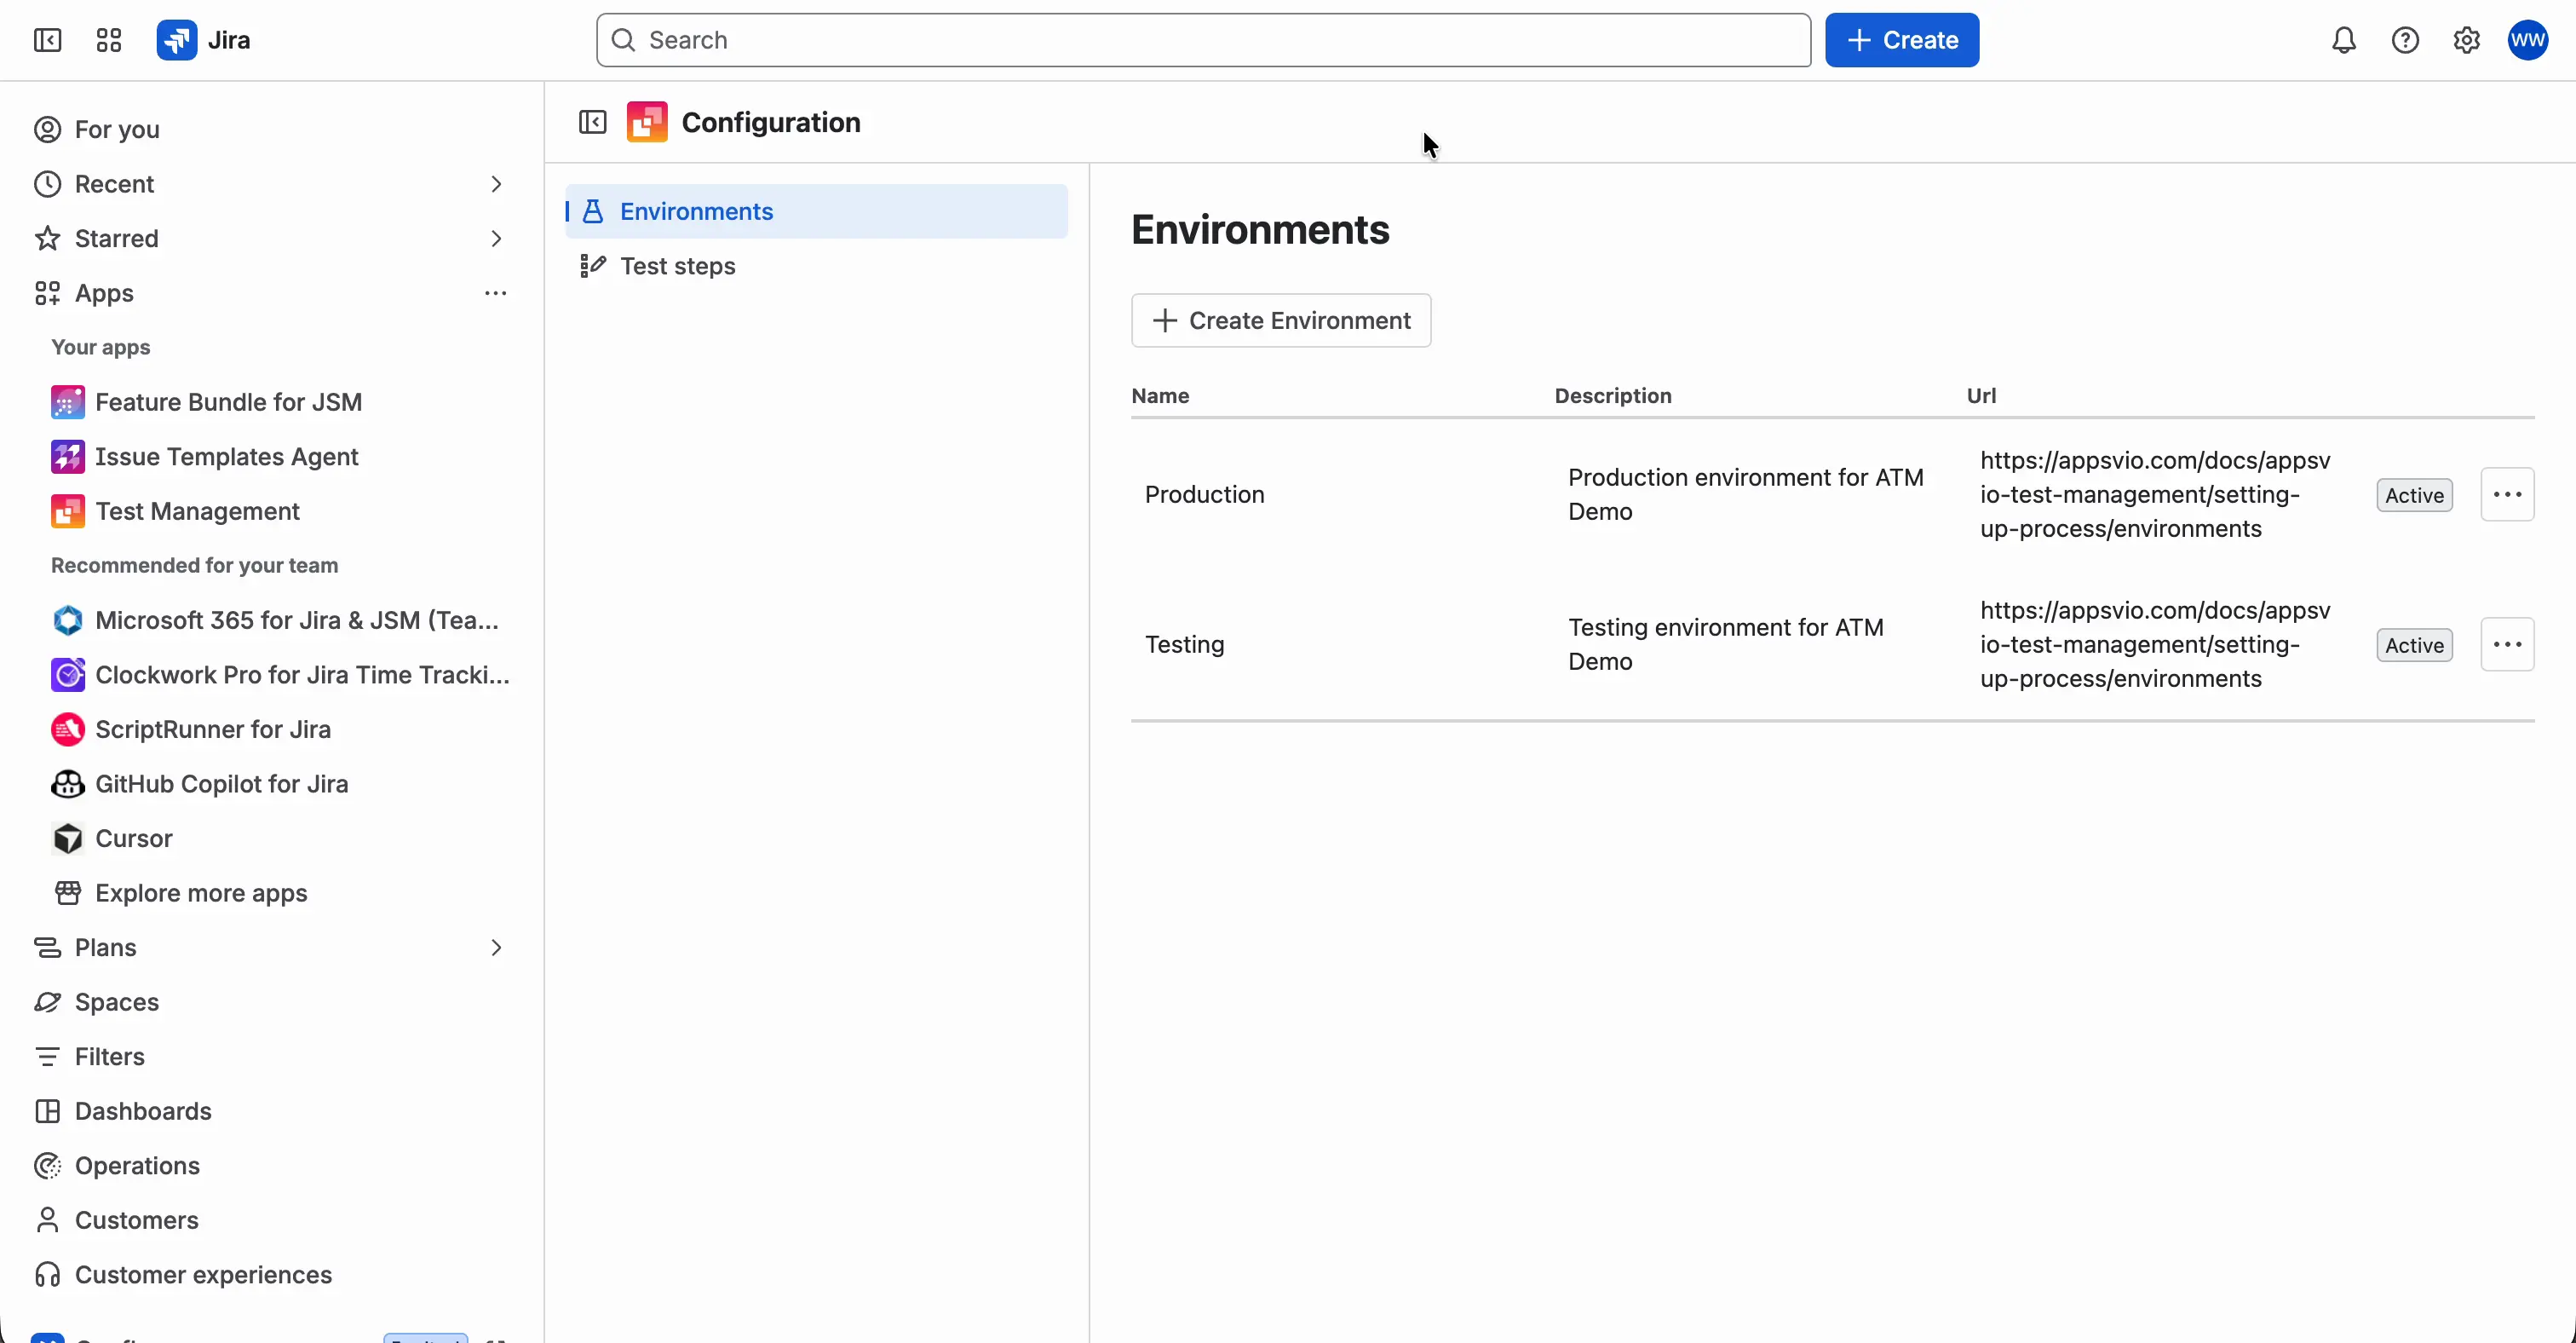The height and width of the screenshot is (1343, 2576).
Task: Collapse the main Jira sidebar
Action: click(x=47, y=40)
